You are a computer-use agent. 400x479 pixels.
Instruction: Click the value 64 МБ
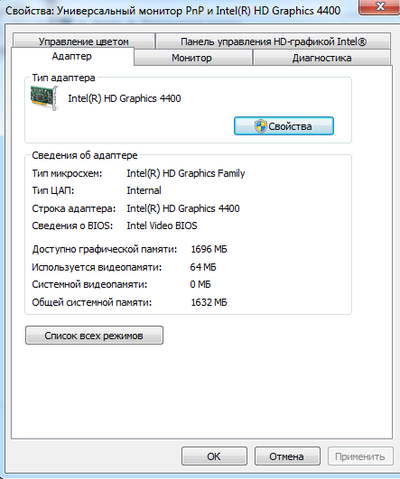(x=203, y=267)
